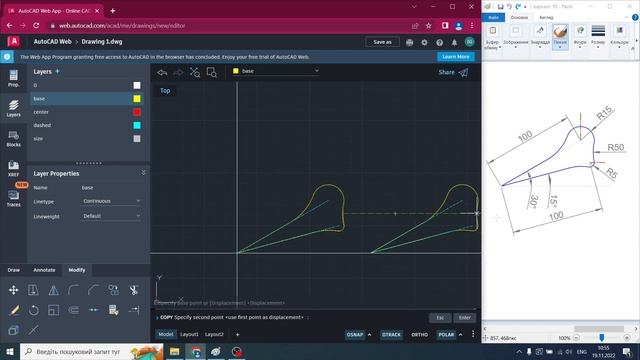Open the Traces panel in sidebar

(x=13, y=198)
